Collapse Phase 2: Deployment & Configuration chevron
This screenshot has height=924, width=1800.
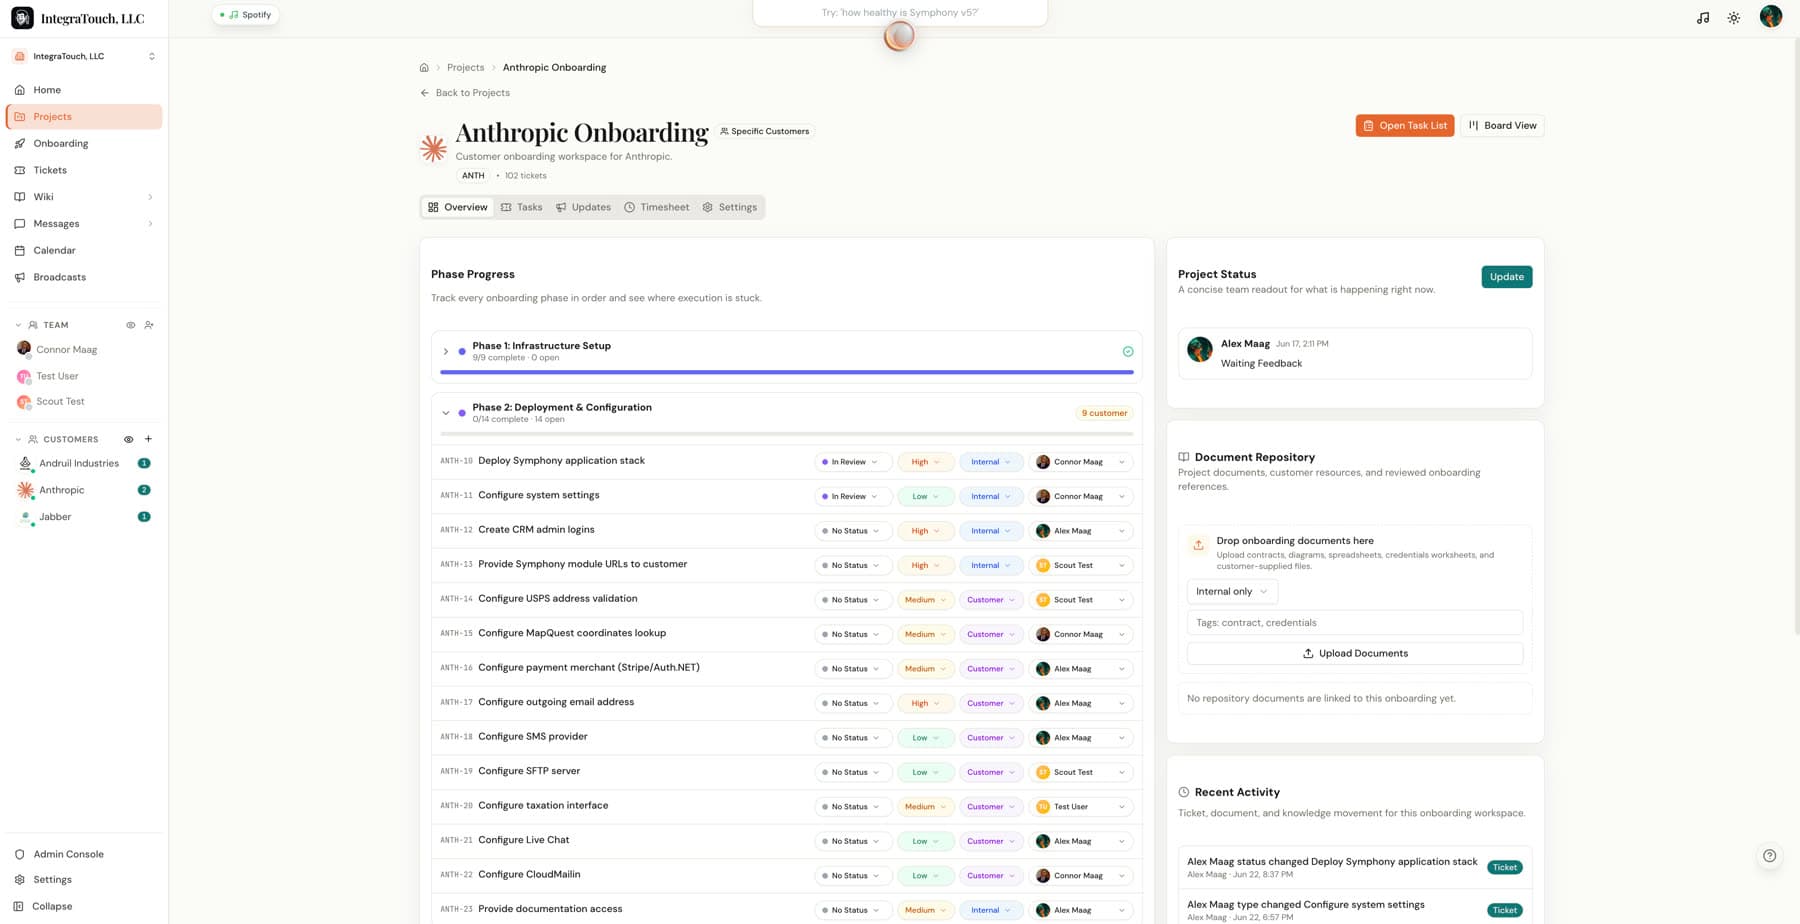coord(446,413)
